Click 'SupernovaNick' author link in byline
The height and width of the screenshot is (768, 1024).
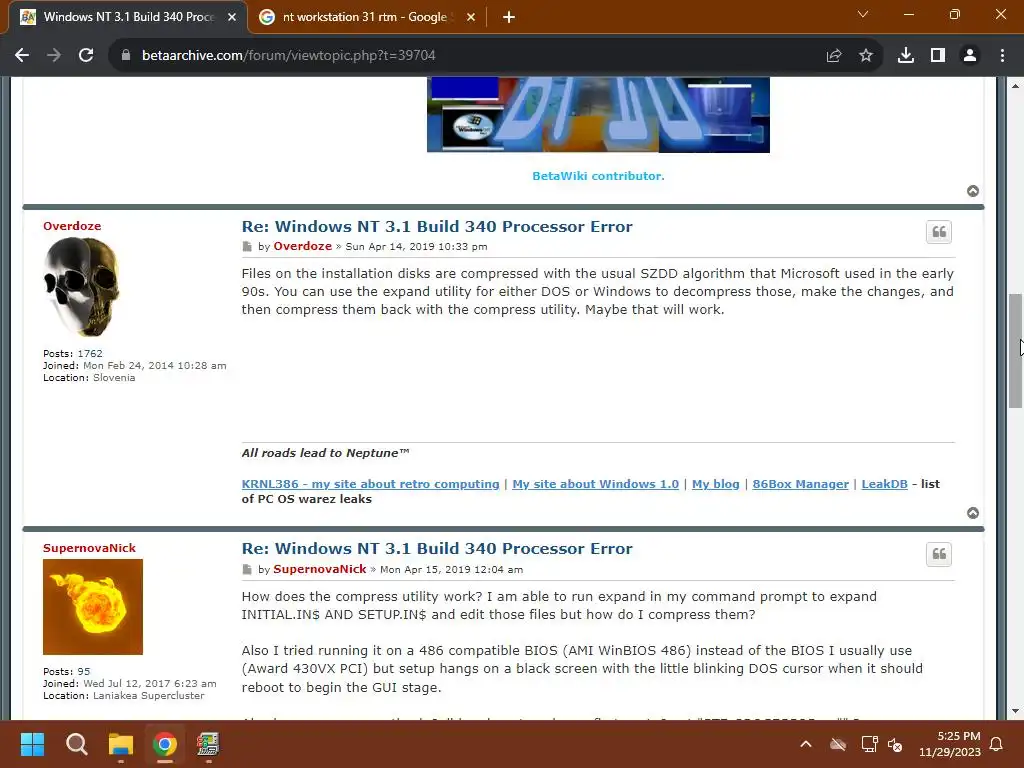click(320, 569)
